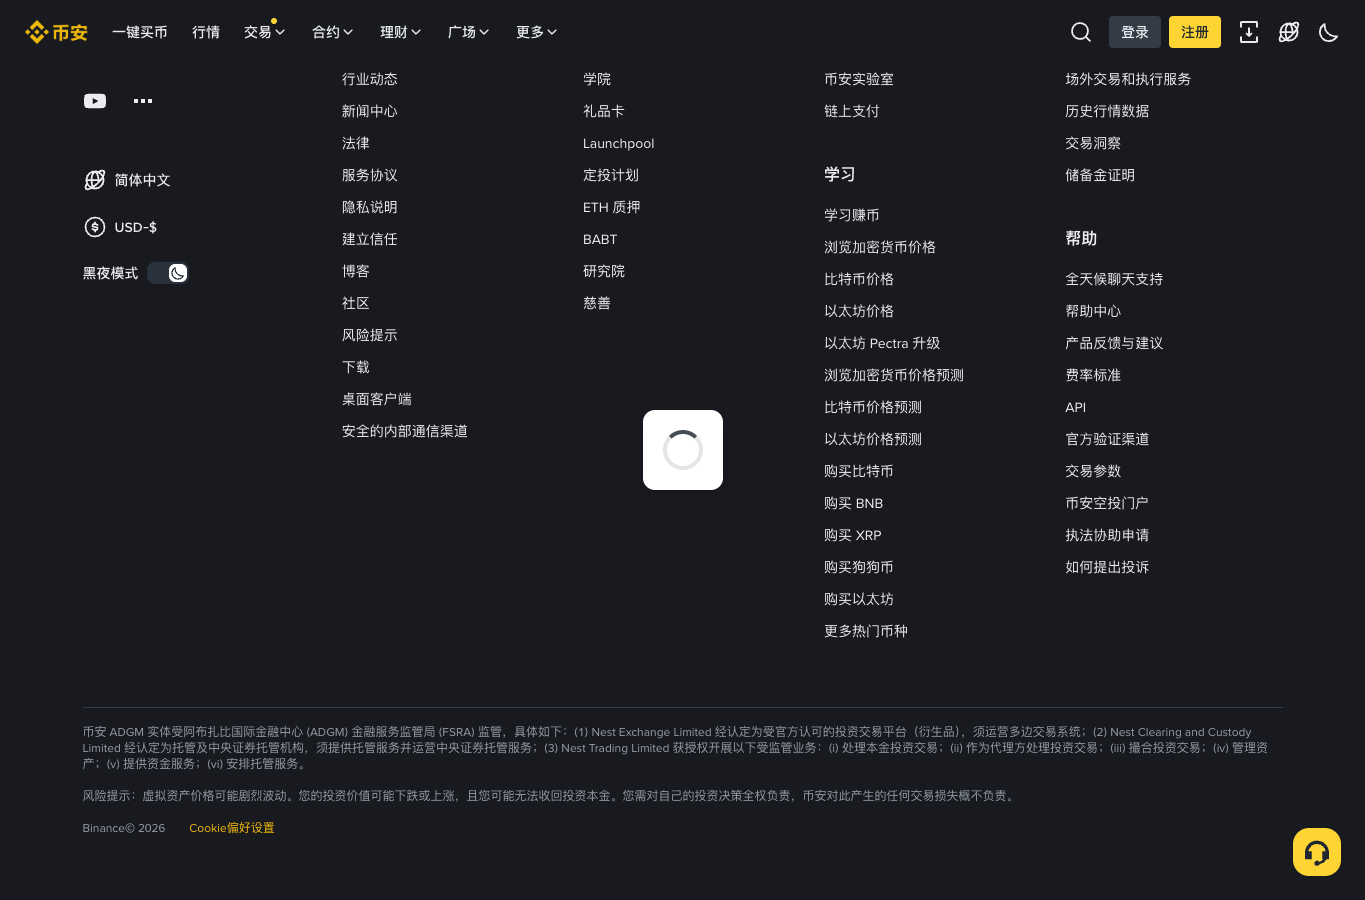Open the 币安空投门户 link
This screenshot has width=1365, height=900.
[x=1107, y=503]
